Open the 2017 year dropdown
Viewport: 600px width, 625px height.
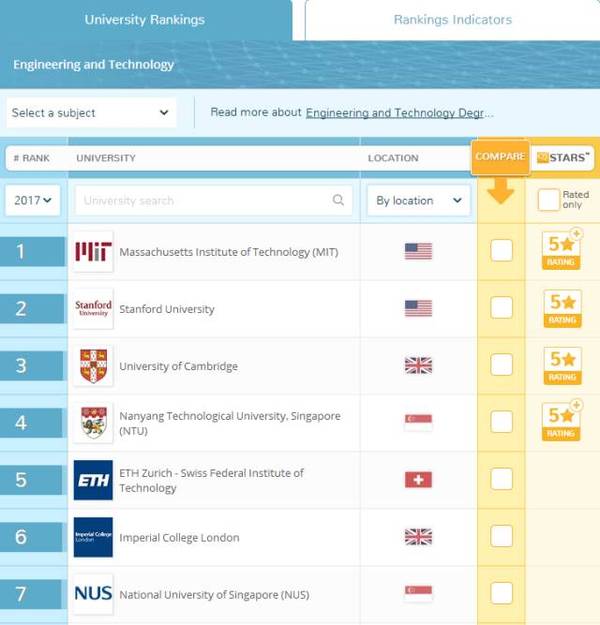point(33,200)
